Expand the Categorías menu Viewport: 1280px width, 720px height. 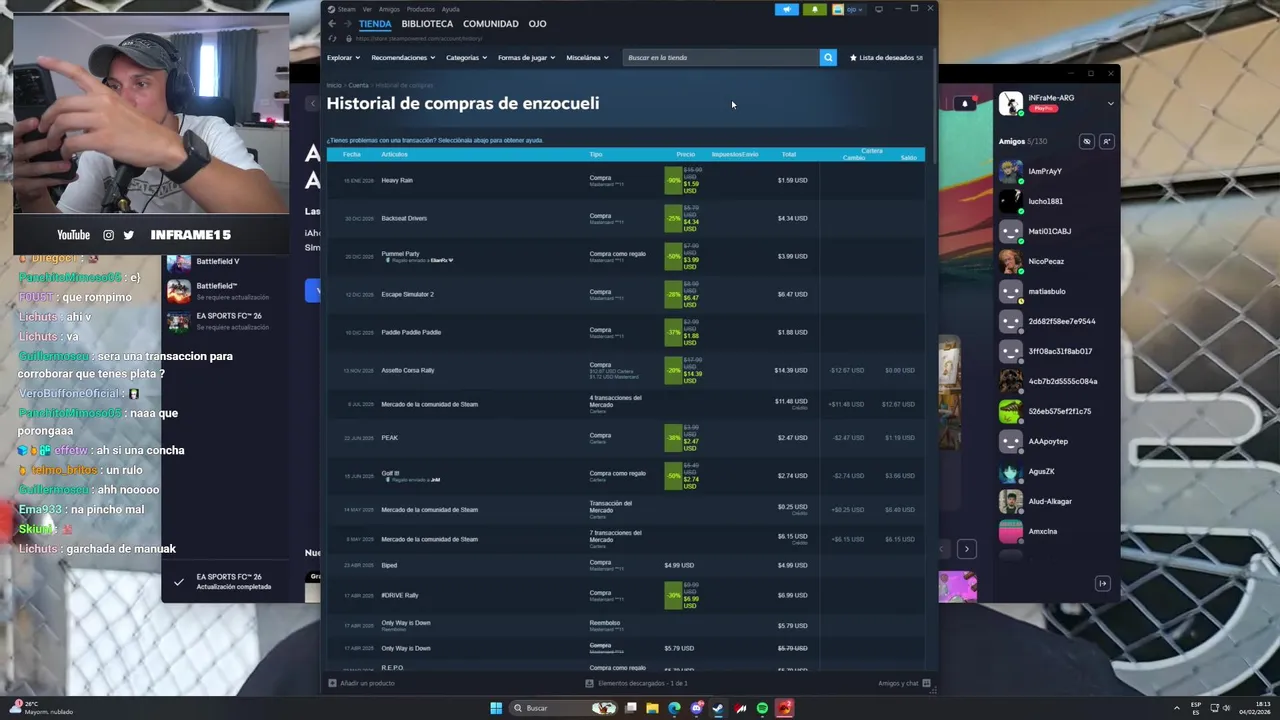tap(466, 58)
